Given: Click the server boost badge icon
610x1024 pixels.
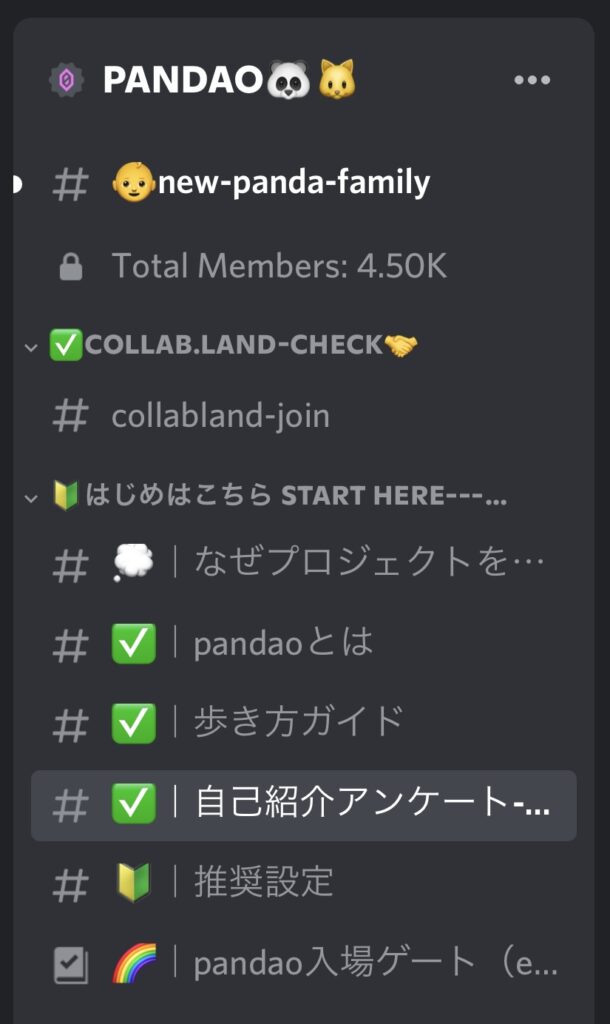Looking at the screenshot, I should (67, 80).
